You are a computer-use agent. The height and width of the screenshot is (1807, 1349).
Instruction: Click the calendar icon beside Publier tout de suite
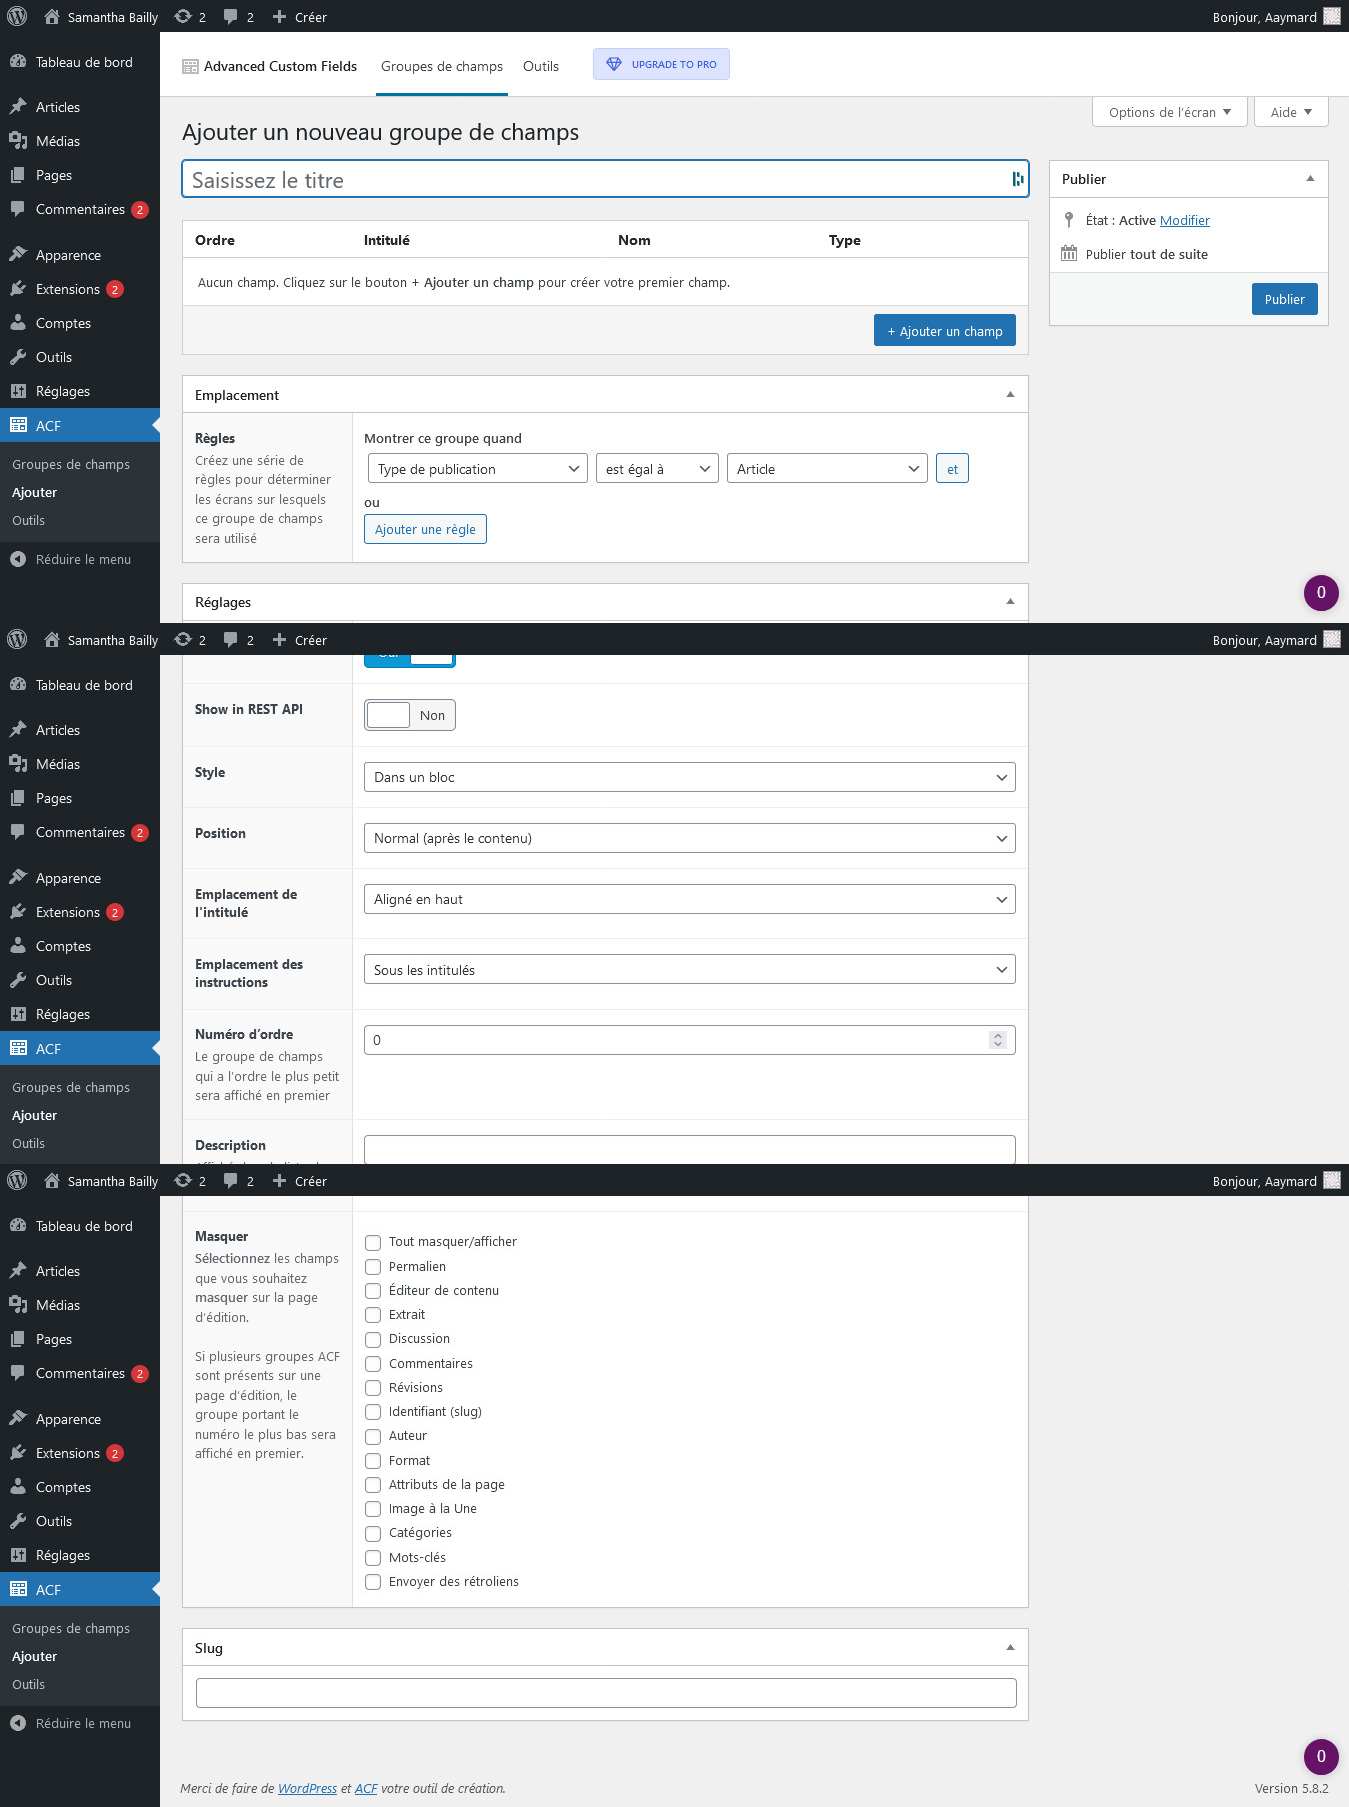click(1069, 254)
